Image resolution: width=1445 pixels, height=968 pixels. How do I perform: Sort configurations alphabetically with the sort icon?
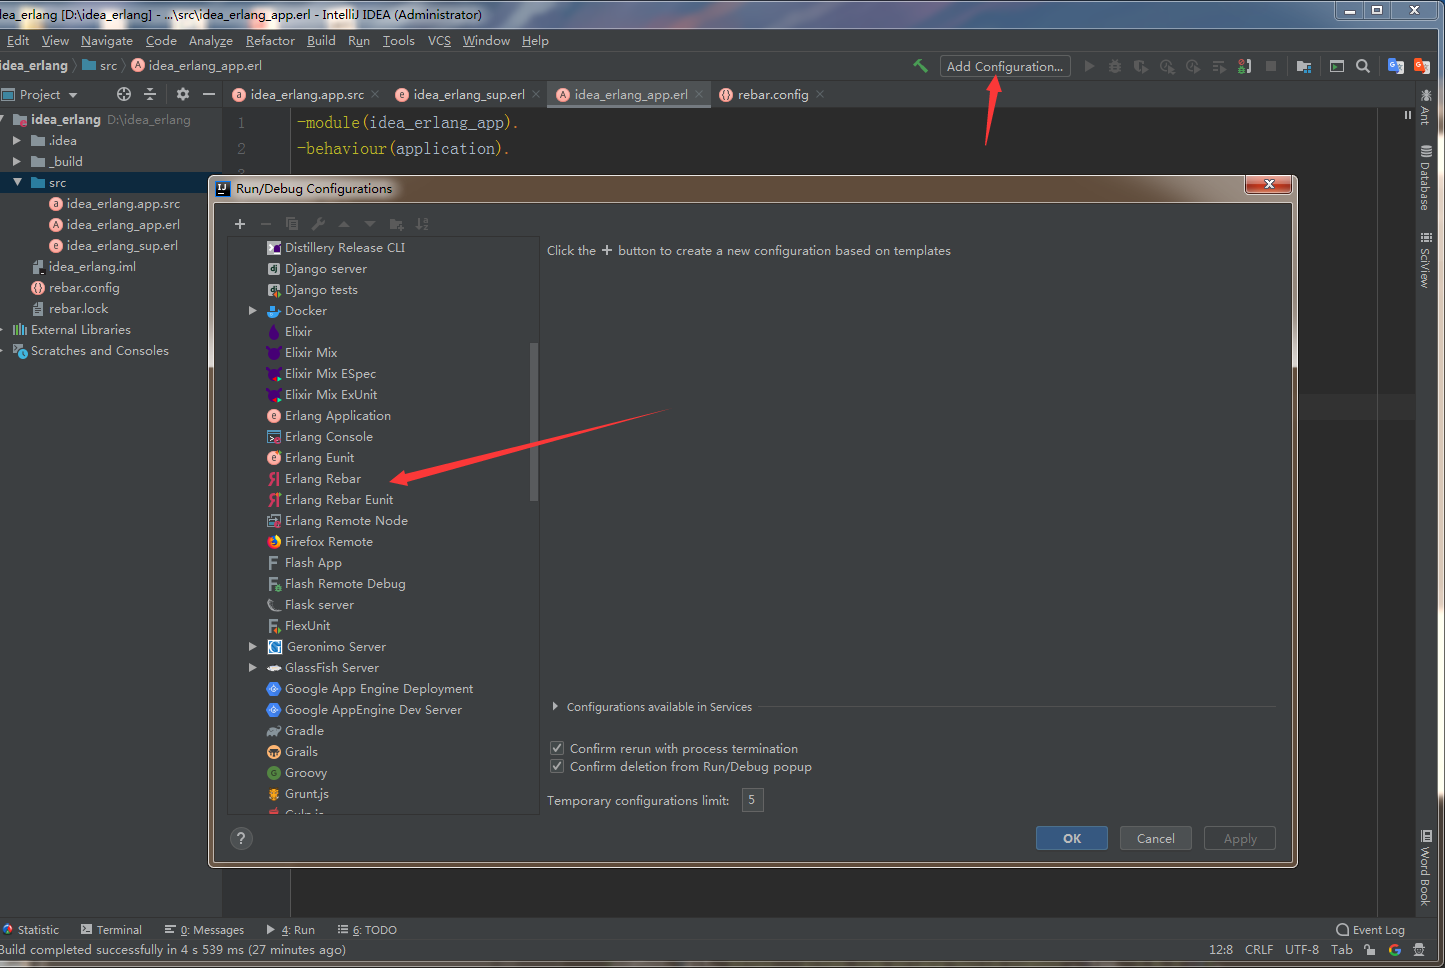(420, 223)
